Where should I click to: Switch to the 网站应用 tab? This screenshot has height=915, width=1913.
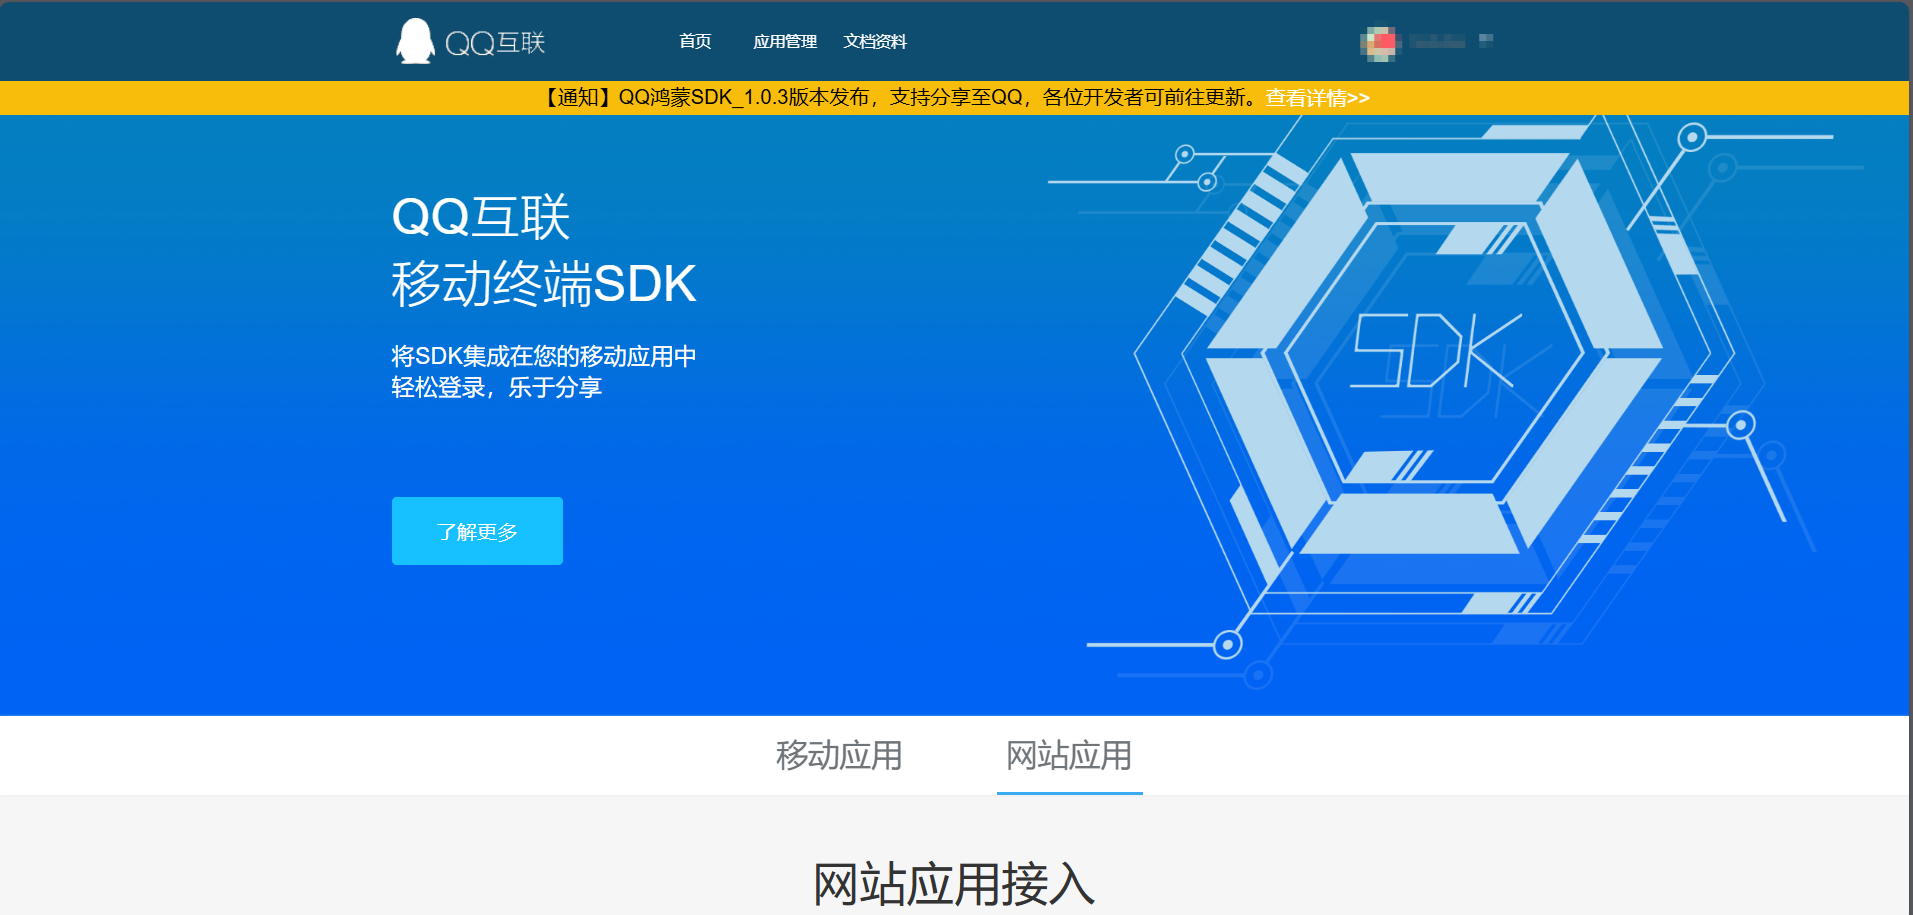tap(1069, 756)
